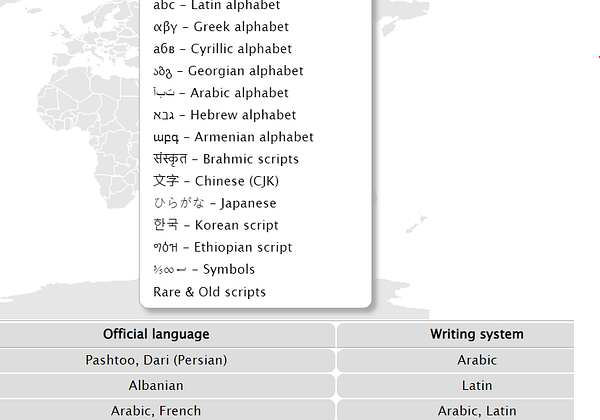Click the Arabic, French table cell
Image resolution: width=600 pixels, height=420 pixels.
click(x=156, y=410)
